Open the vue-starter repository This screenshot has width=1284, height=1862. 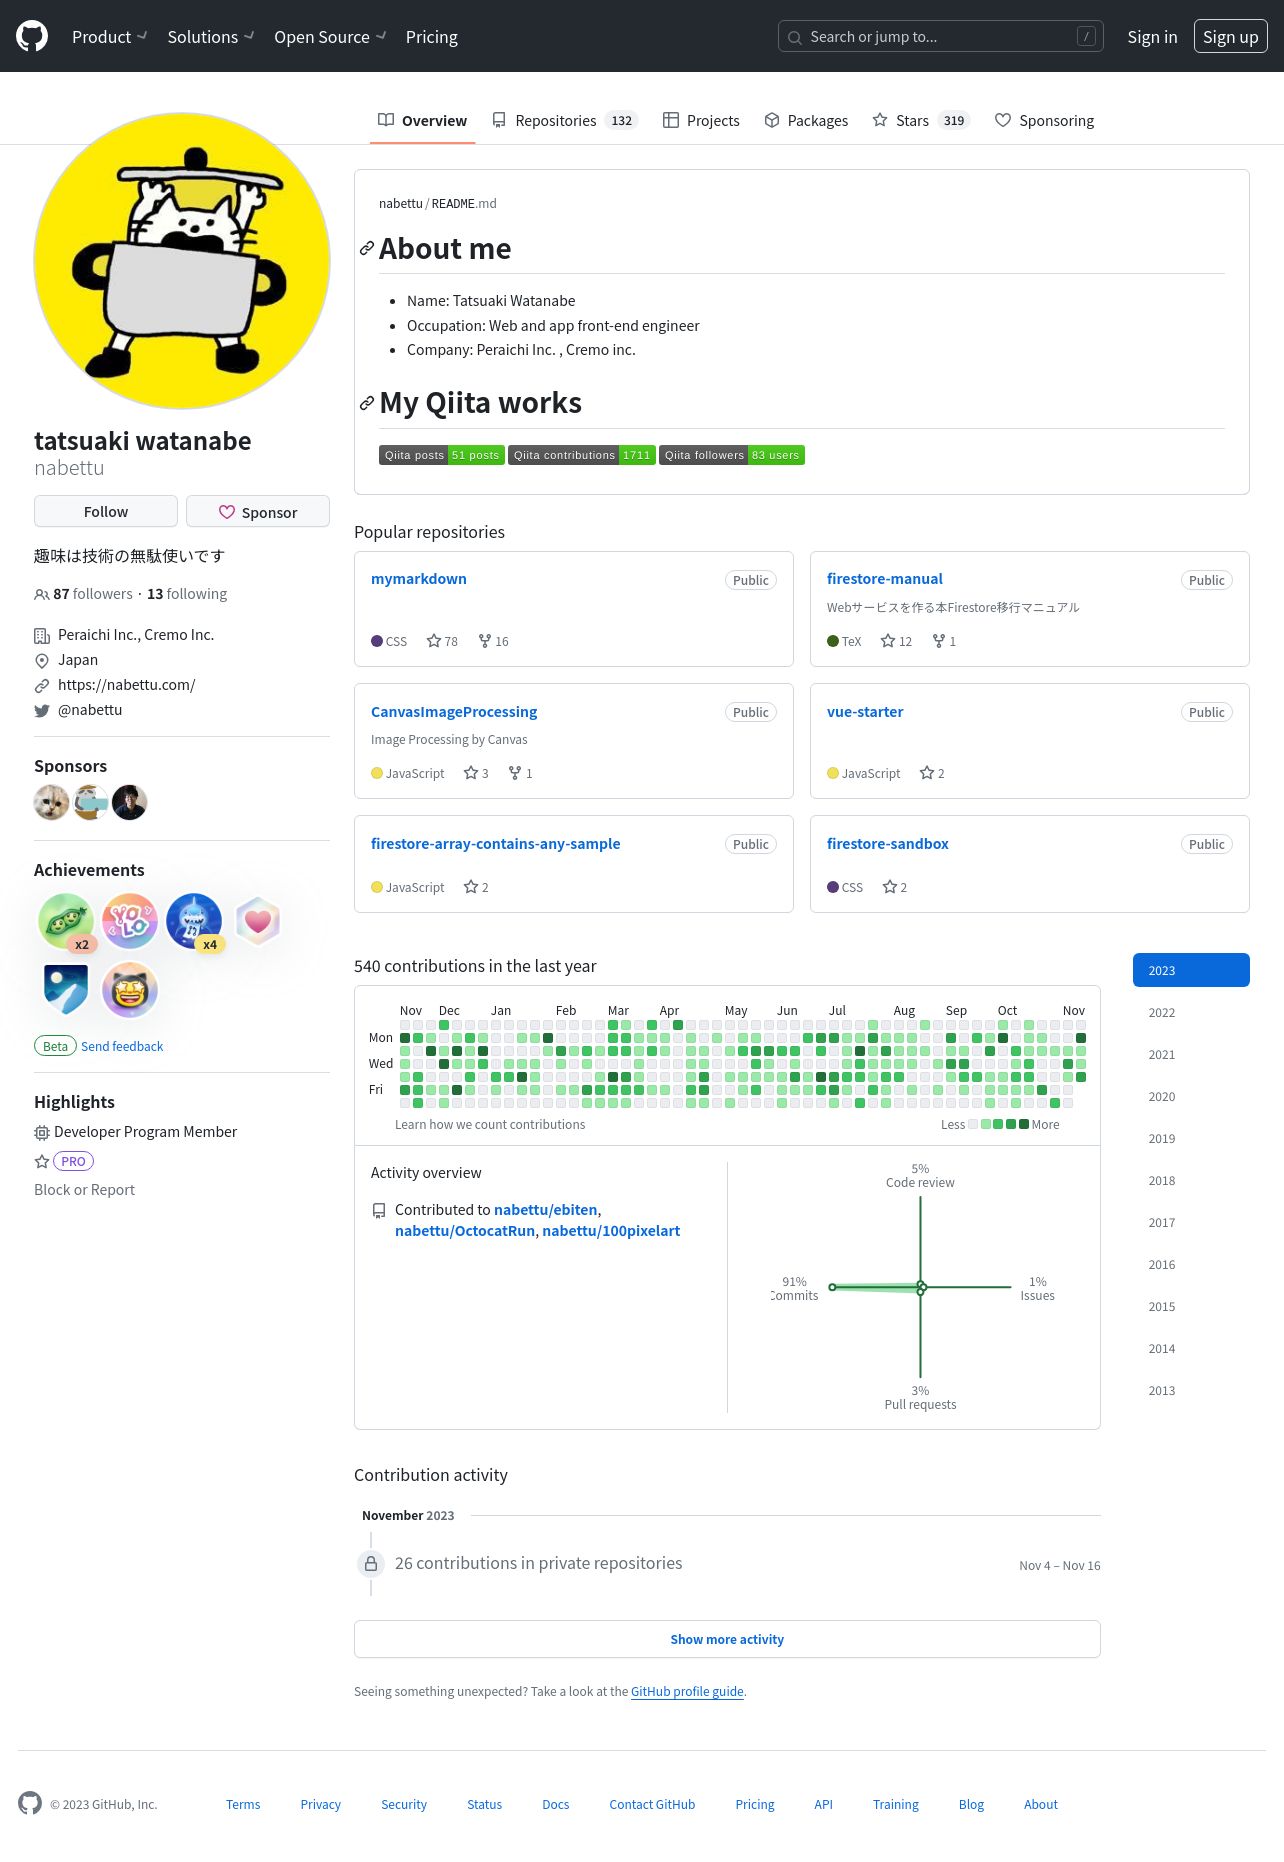[x=865, y=712]
